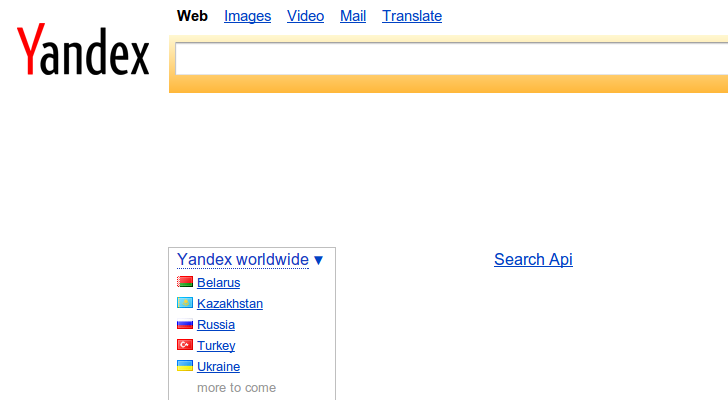Image resolution: width=728 pixels, height=400 pixels.
Task: Switch to the Images tab
Action: (x=247, y=16)
